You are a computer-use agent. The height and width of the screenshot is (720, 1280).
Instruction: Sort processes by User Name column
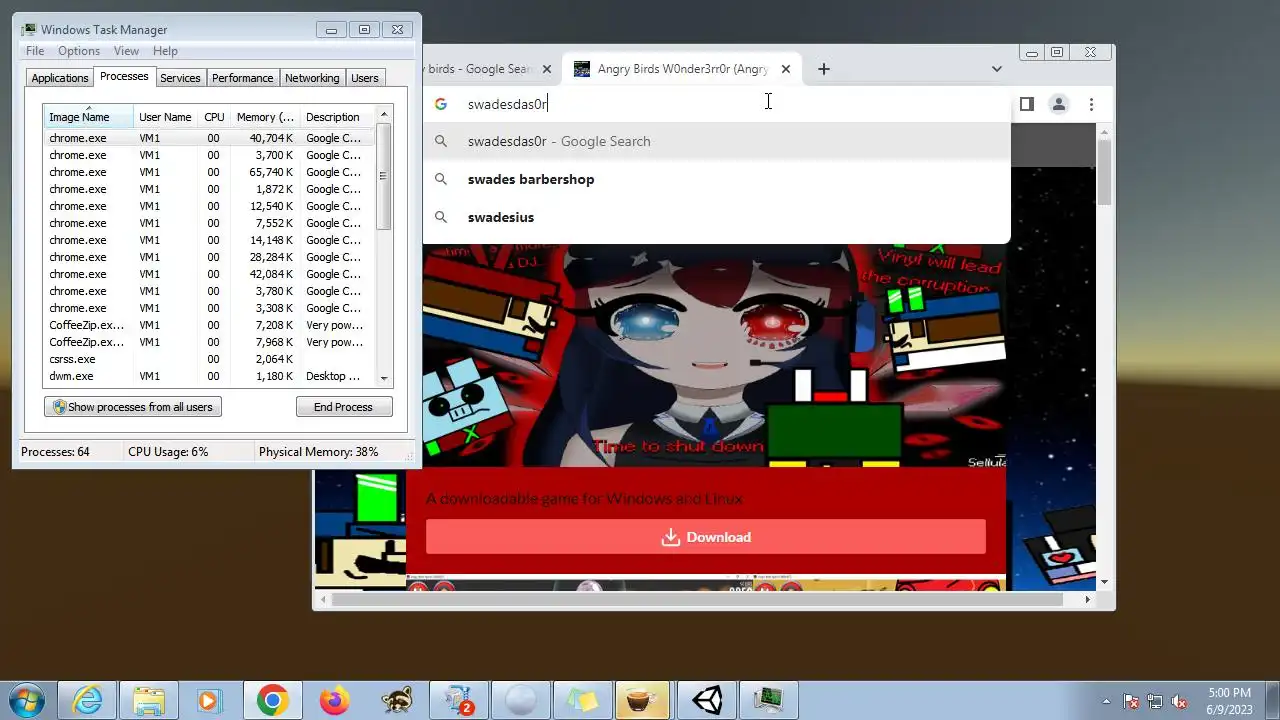pos(165,117)
